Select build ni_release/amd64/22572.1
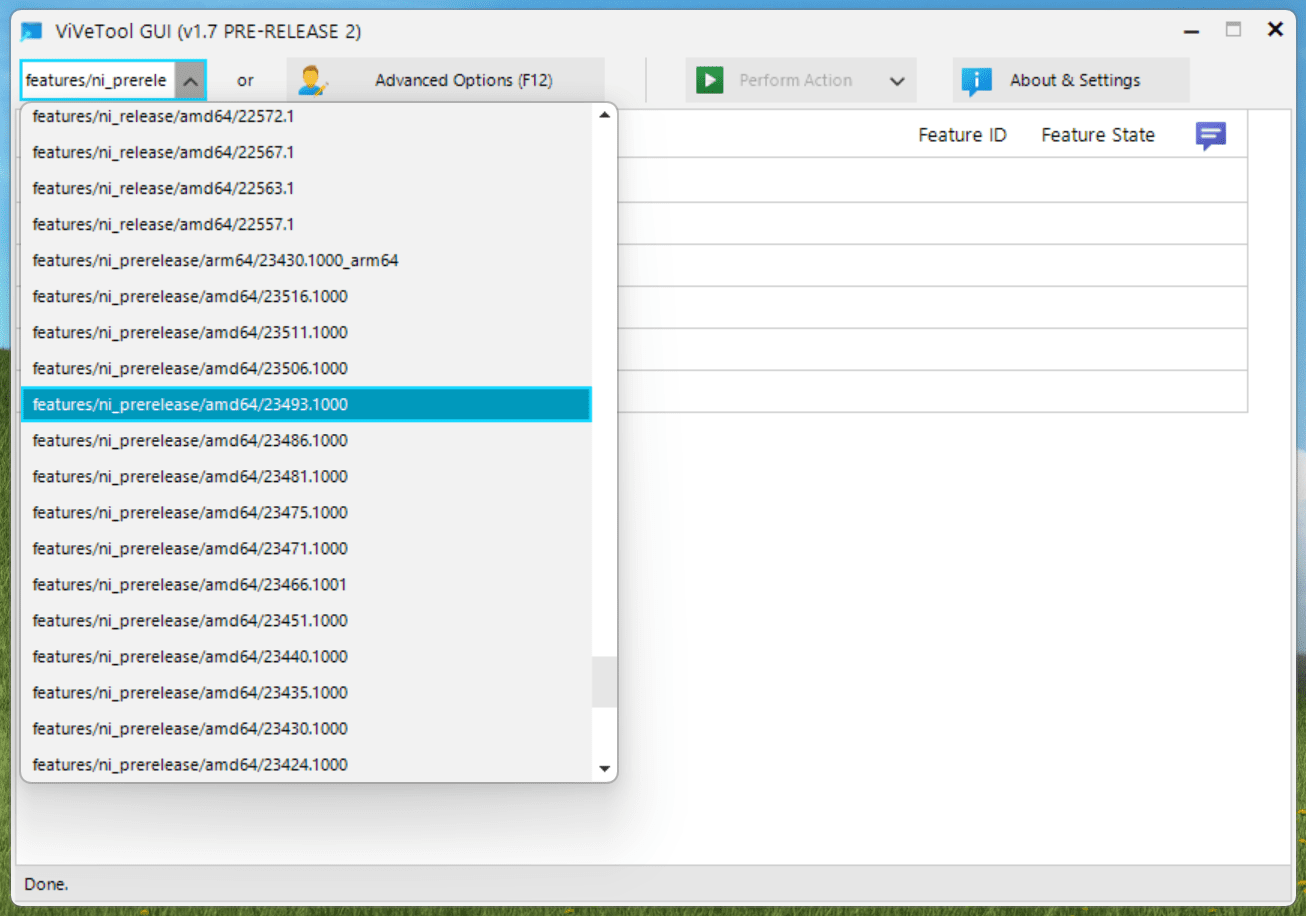This screenshot has height=916, width=1306. coord(306,116)
